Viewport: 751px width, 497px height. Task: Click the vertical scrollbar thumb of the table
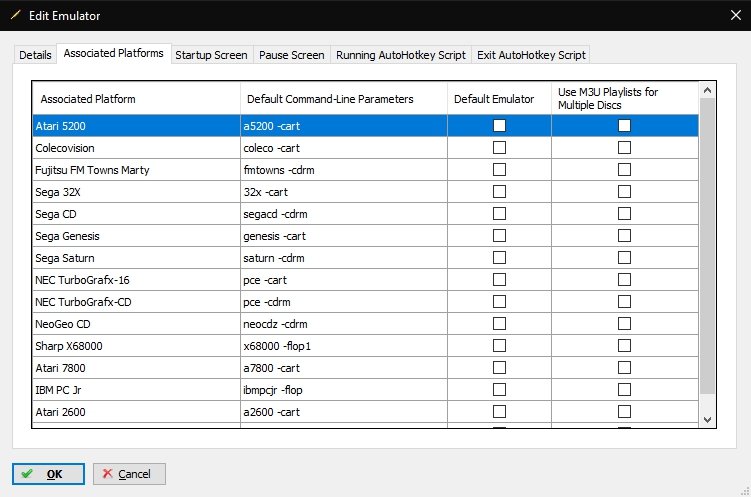(x=707, y=246)
